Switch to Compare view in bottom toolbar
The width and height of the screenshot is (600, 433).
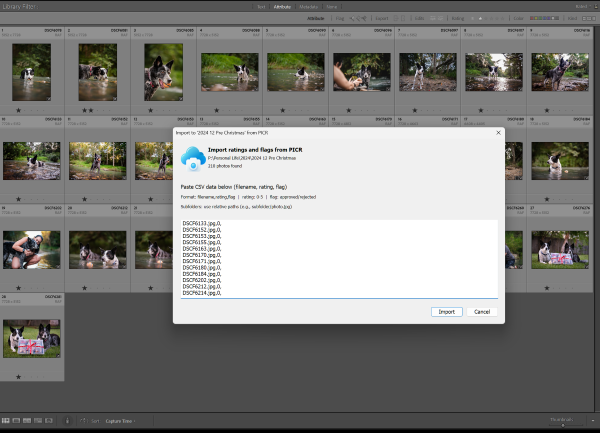[28, 420]
